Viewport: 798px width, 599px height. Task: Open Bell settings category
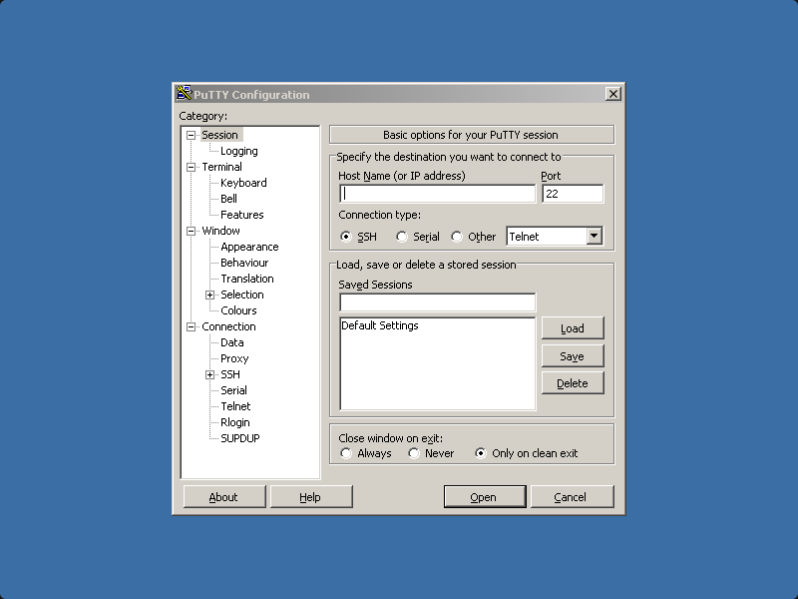229,198
